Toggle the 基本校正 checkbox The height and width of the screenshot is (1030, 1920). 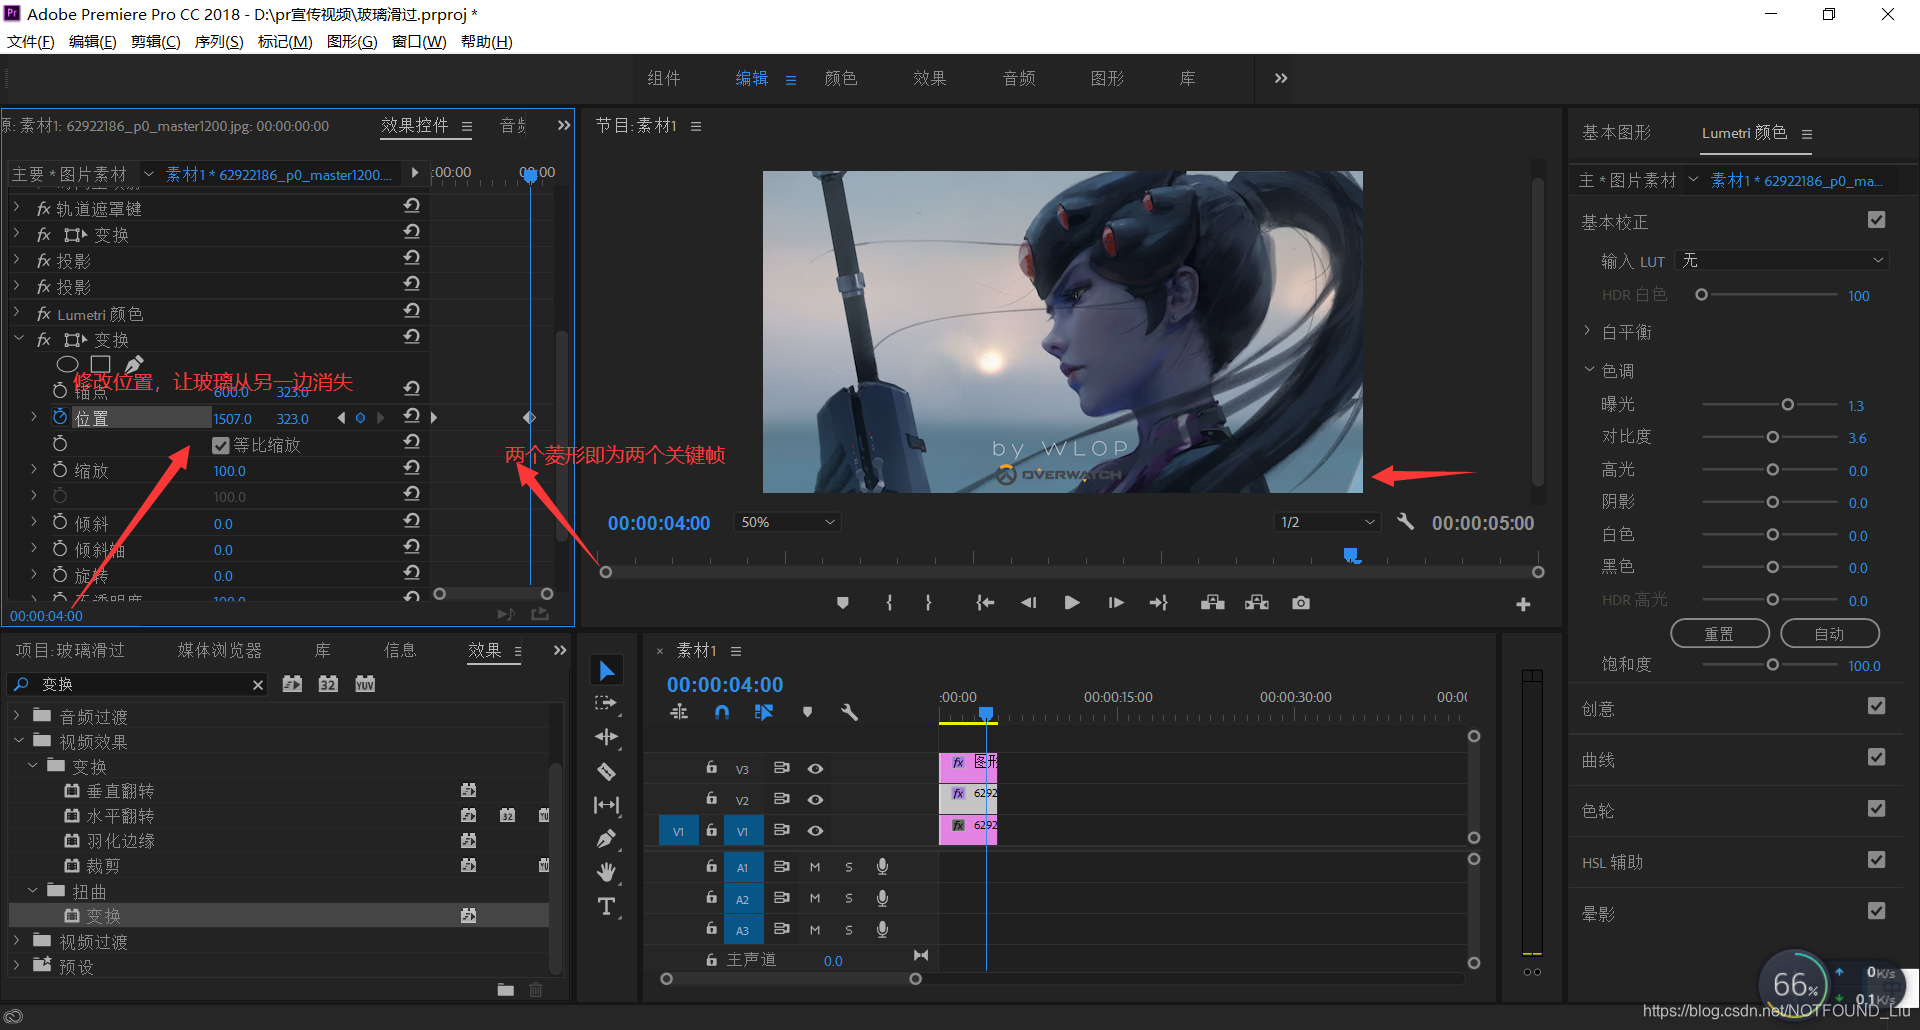pyautogui.click(x=1876, y=220)
